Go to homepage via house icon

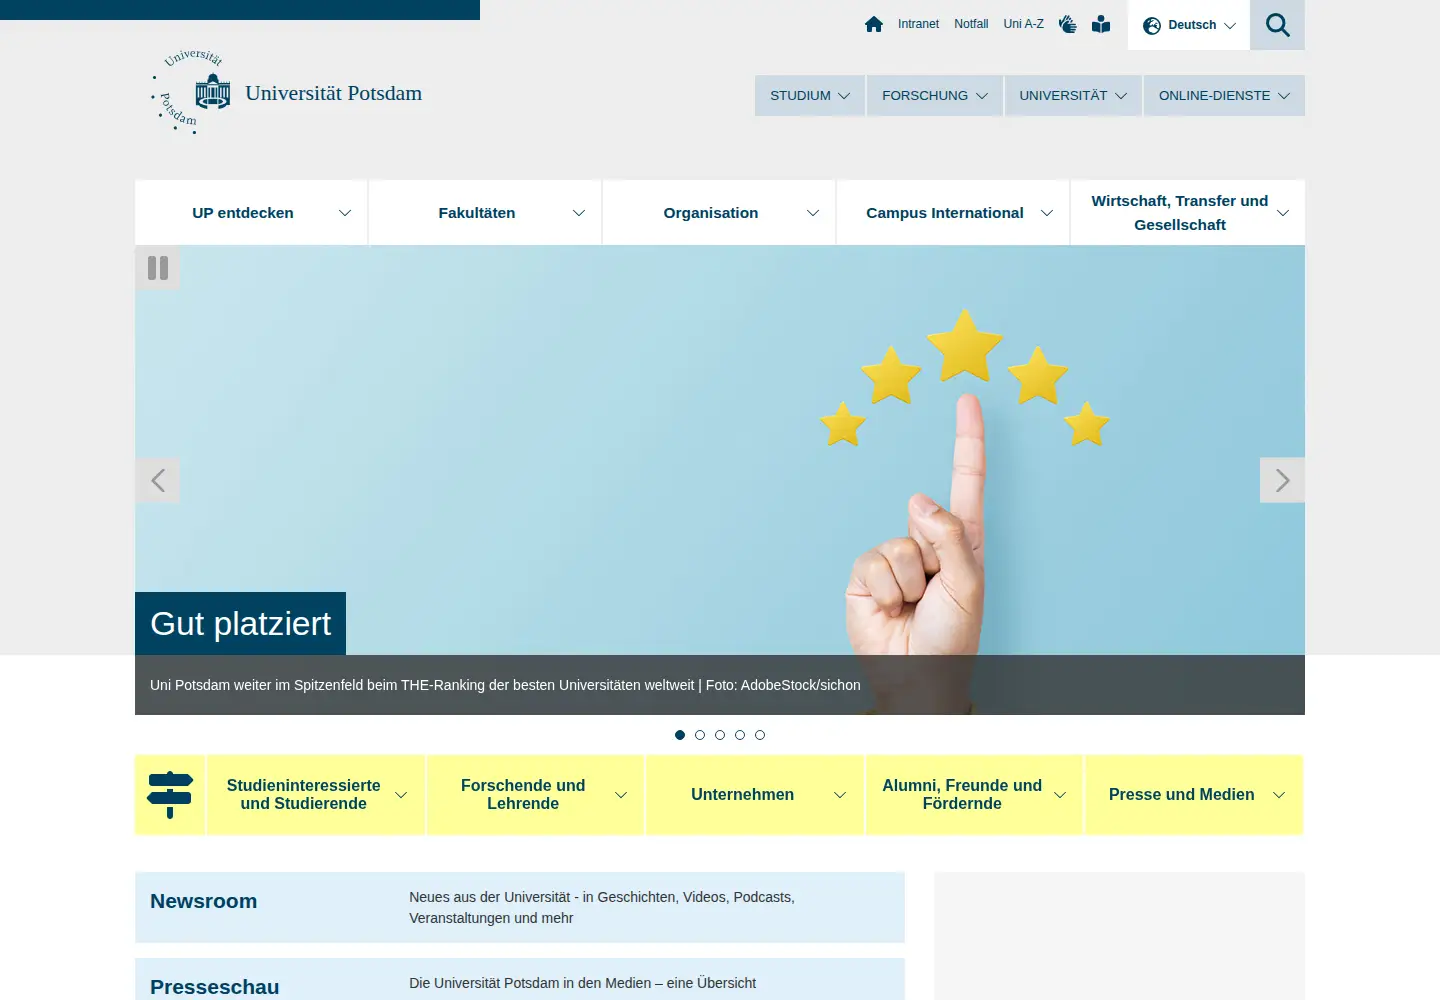tap(874, 24)
